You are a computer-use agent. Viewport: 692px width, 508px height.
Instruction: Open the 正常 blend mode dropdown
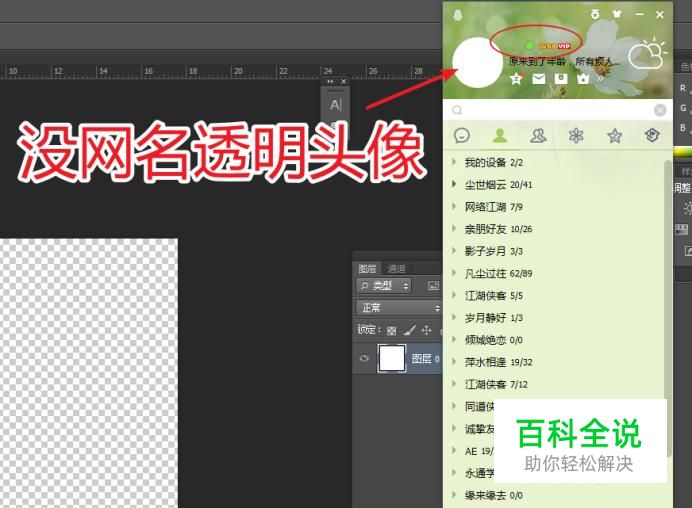click(399, 308)
